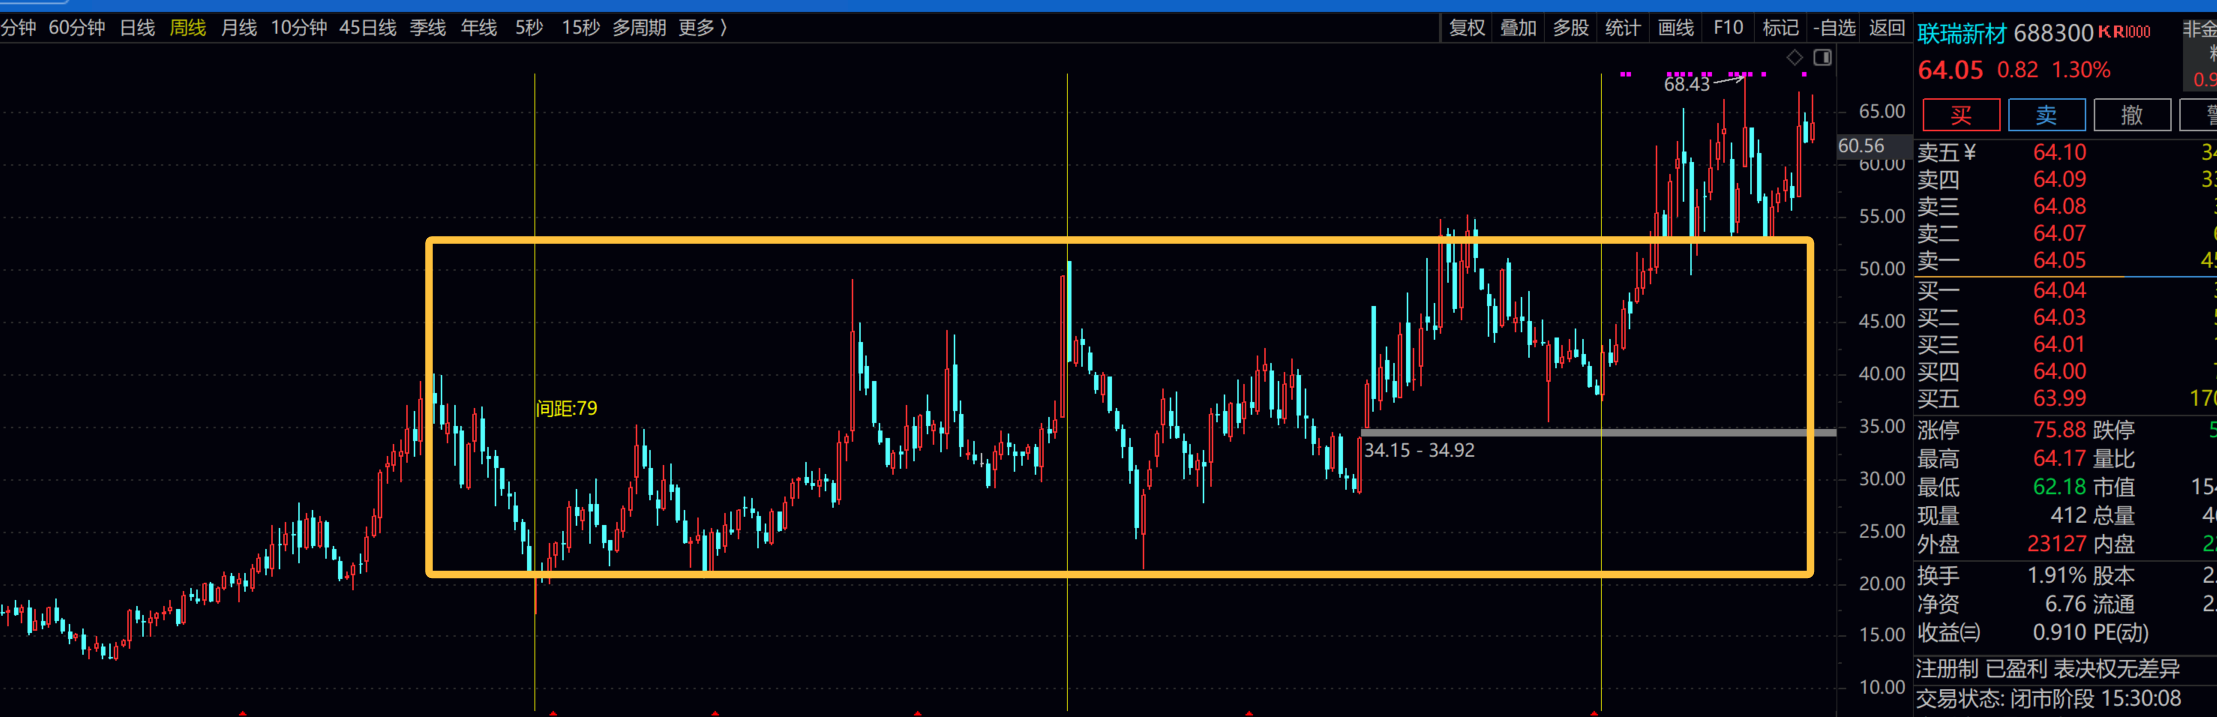Image resolution: width=2217 pixels, height=717 pixels.
Task: Click the 34.15 - 34.92 gray price line
Action: point(1598,433)
